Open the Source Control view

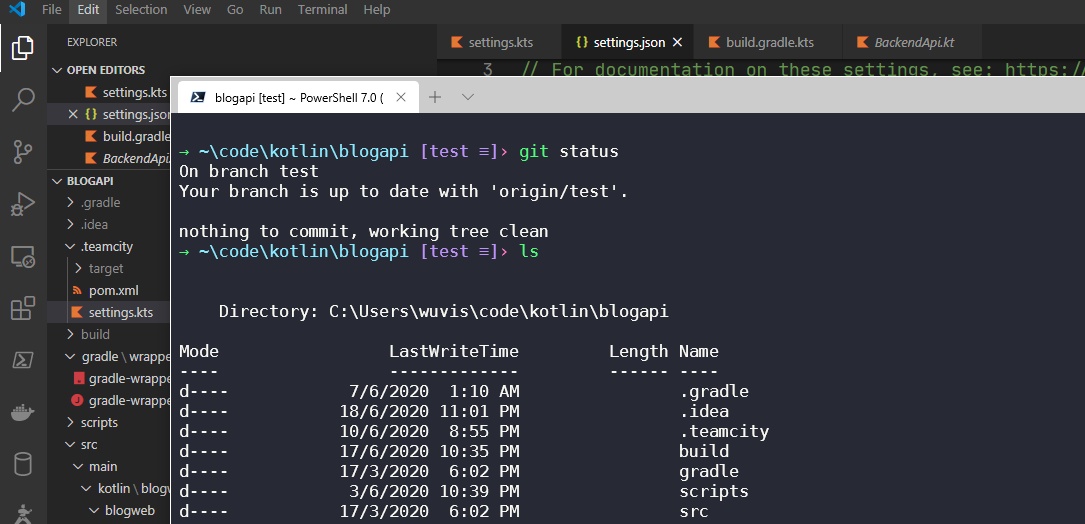pyautogui.click(x=22, y=152)
